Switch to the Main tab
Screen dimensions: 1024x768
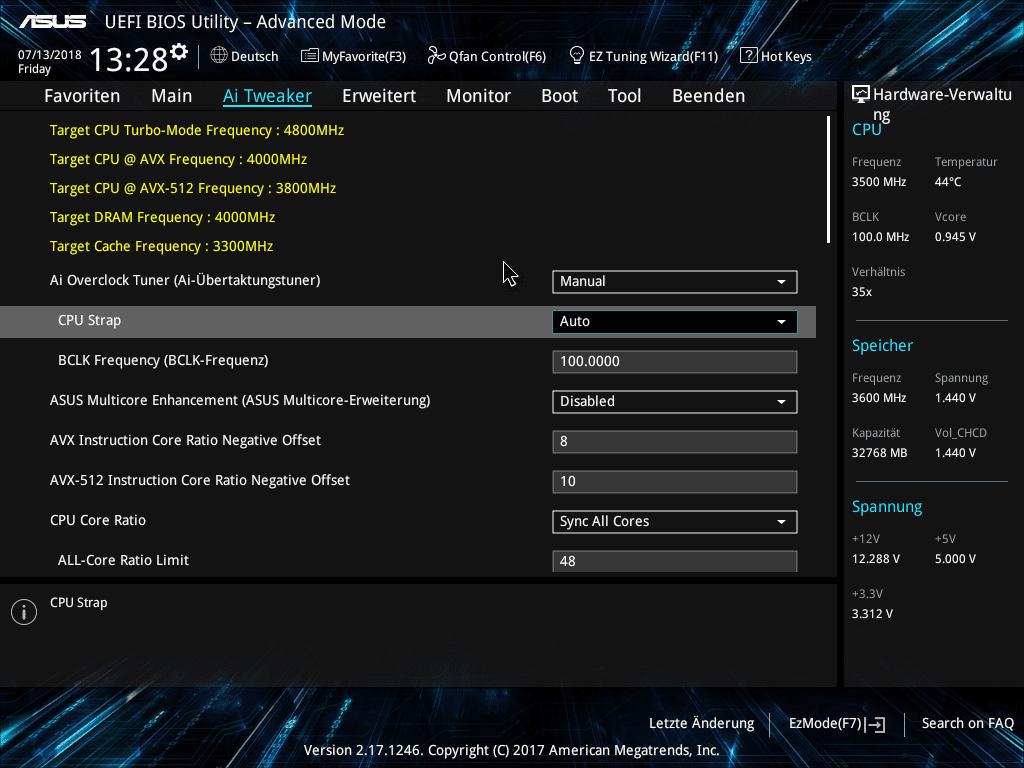172,96
